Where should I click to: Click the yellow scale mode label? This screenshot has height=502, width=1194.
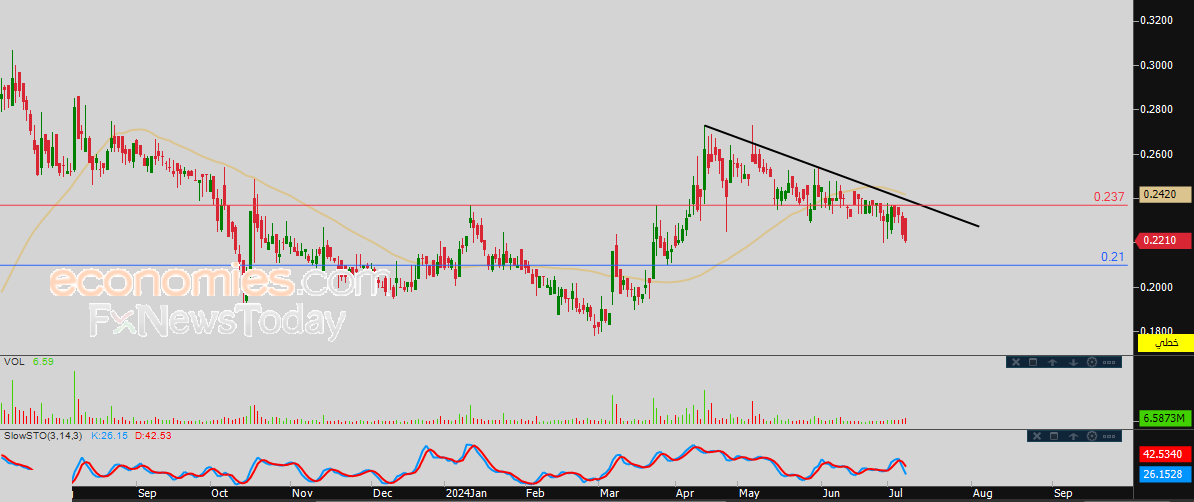[x=1165, y=343]
